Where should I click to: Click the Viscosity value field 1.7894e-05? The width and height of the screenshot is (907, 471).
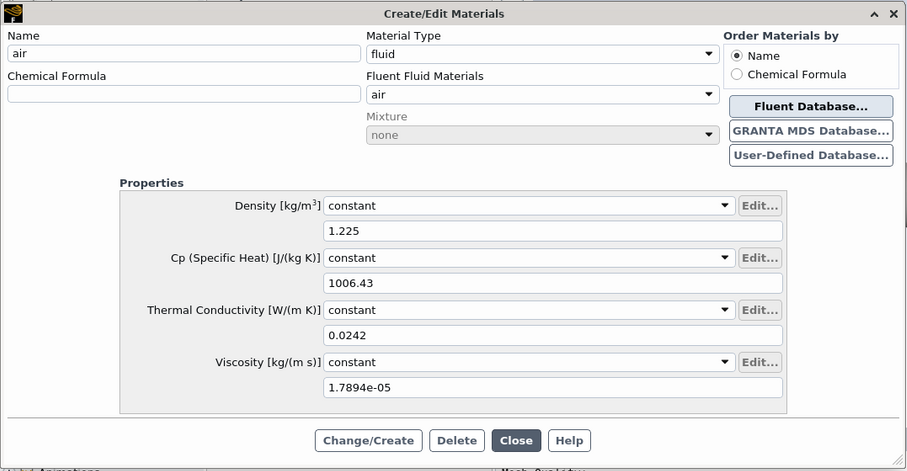coord(552,387)
